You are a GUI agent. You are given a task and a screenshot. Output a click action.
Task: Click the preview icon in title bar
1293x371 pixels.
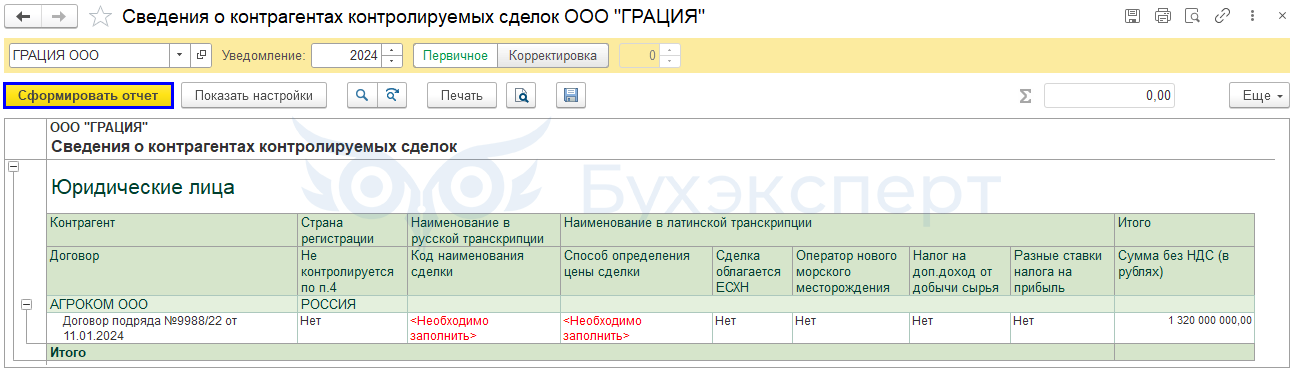[x=1192, y=16]
